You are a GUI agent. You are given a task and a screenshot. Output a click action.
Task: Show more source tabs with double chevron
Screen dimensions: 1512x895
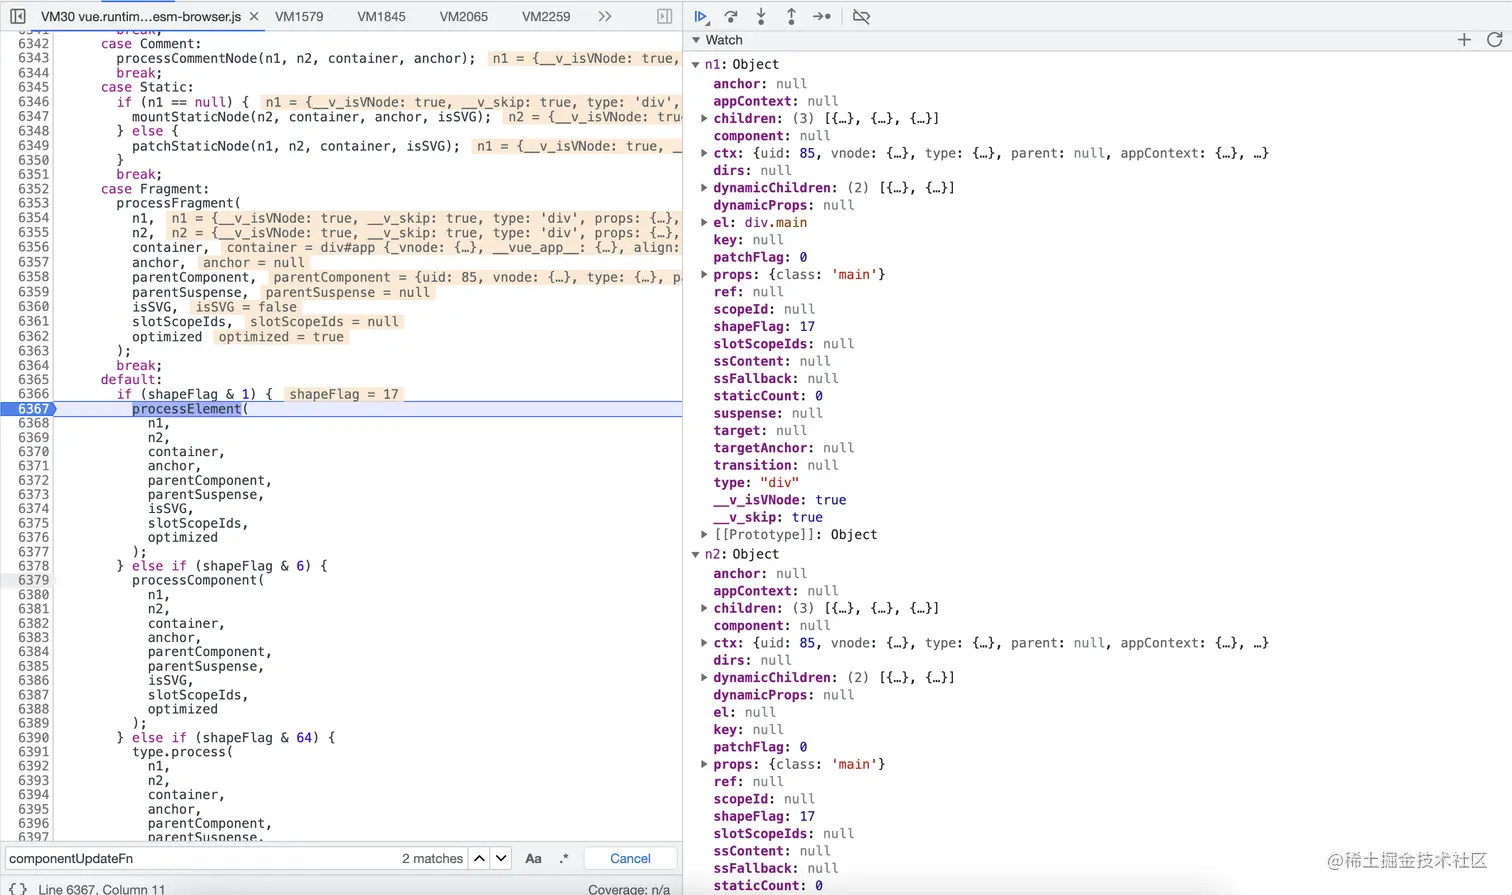tap(605, 16)
